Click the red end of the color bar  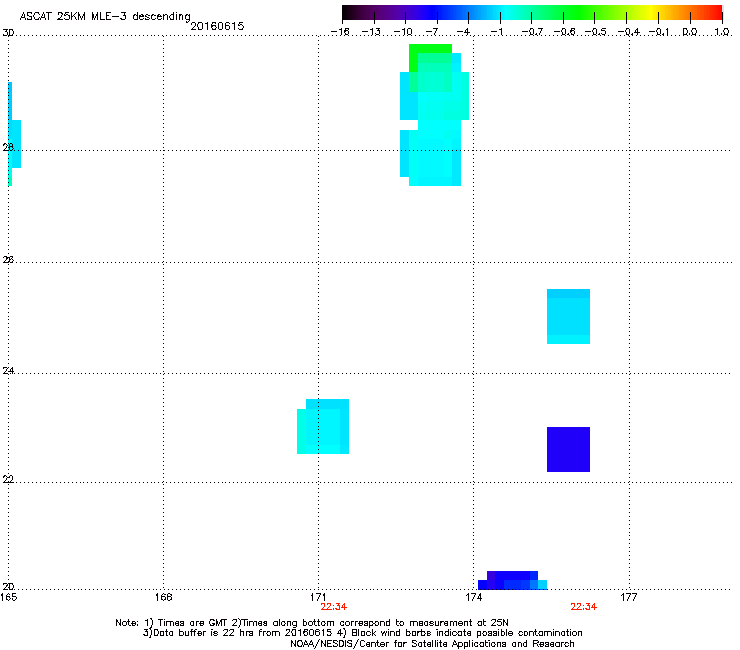coord(716,12)
